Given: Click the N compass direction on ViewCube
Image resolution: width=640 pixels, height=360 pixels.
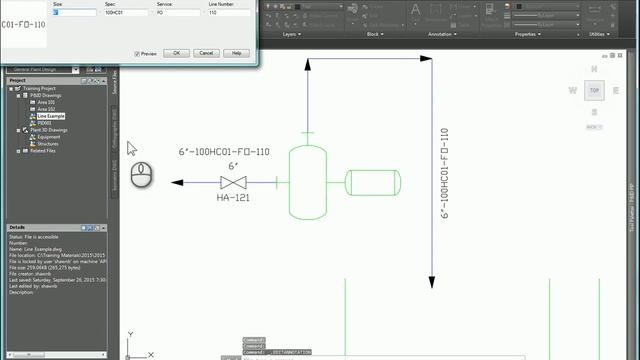Looking at the screenshot, I should (x=594, y=69).
